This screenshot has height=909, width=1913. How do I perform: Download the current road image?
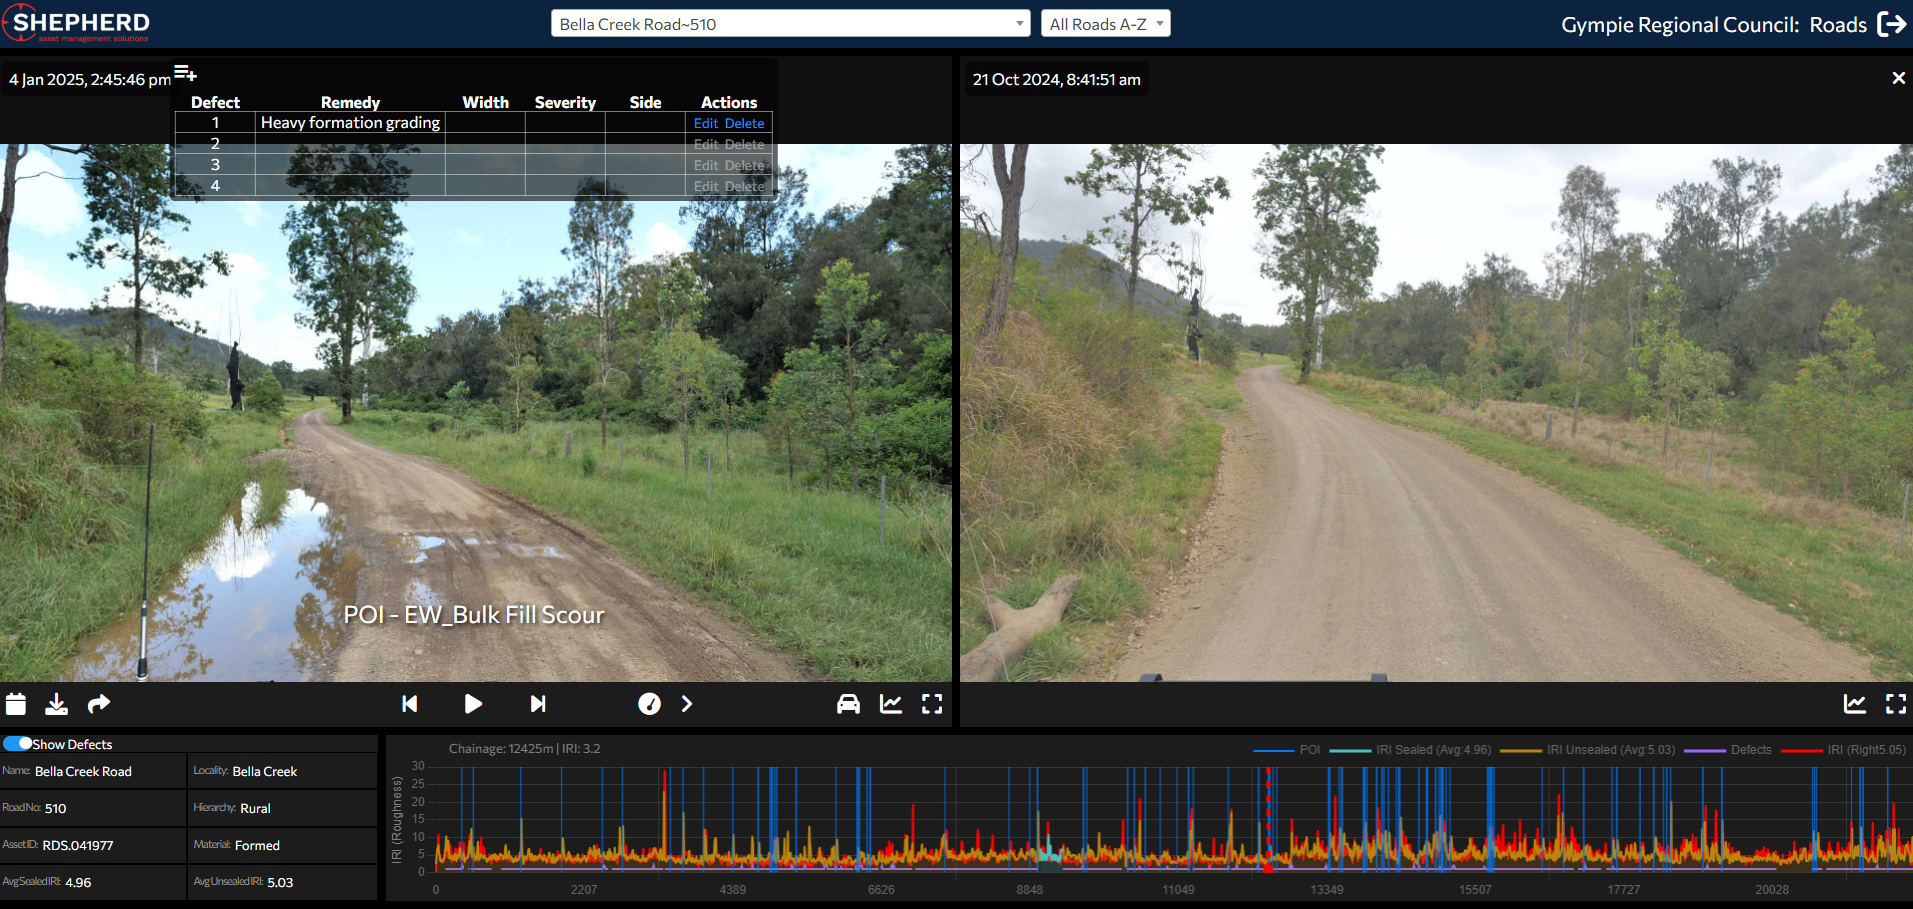57,704
